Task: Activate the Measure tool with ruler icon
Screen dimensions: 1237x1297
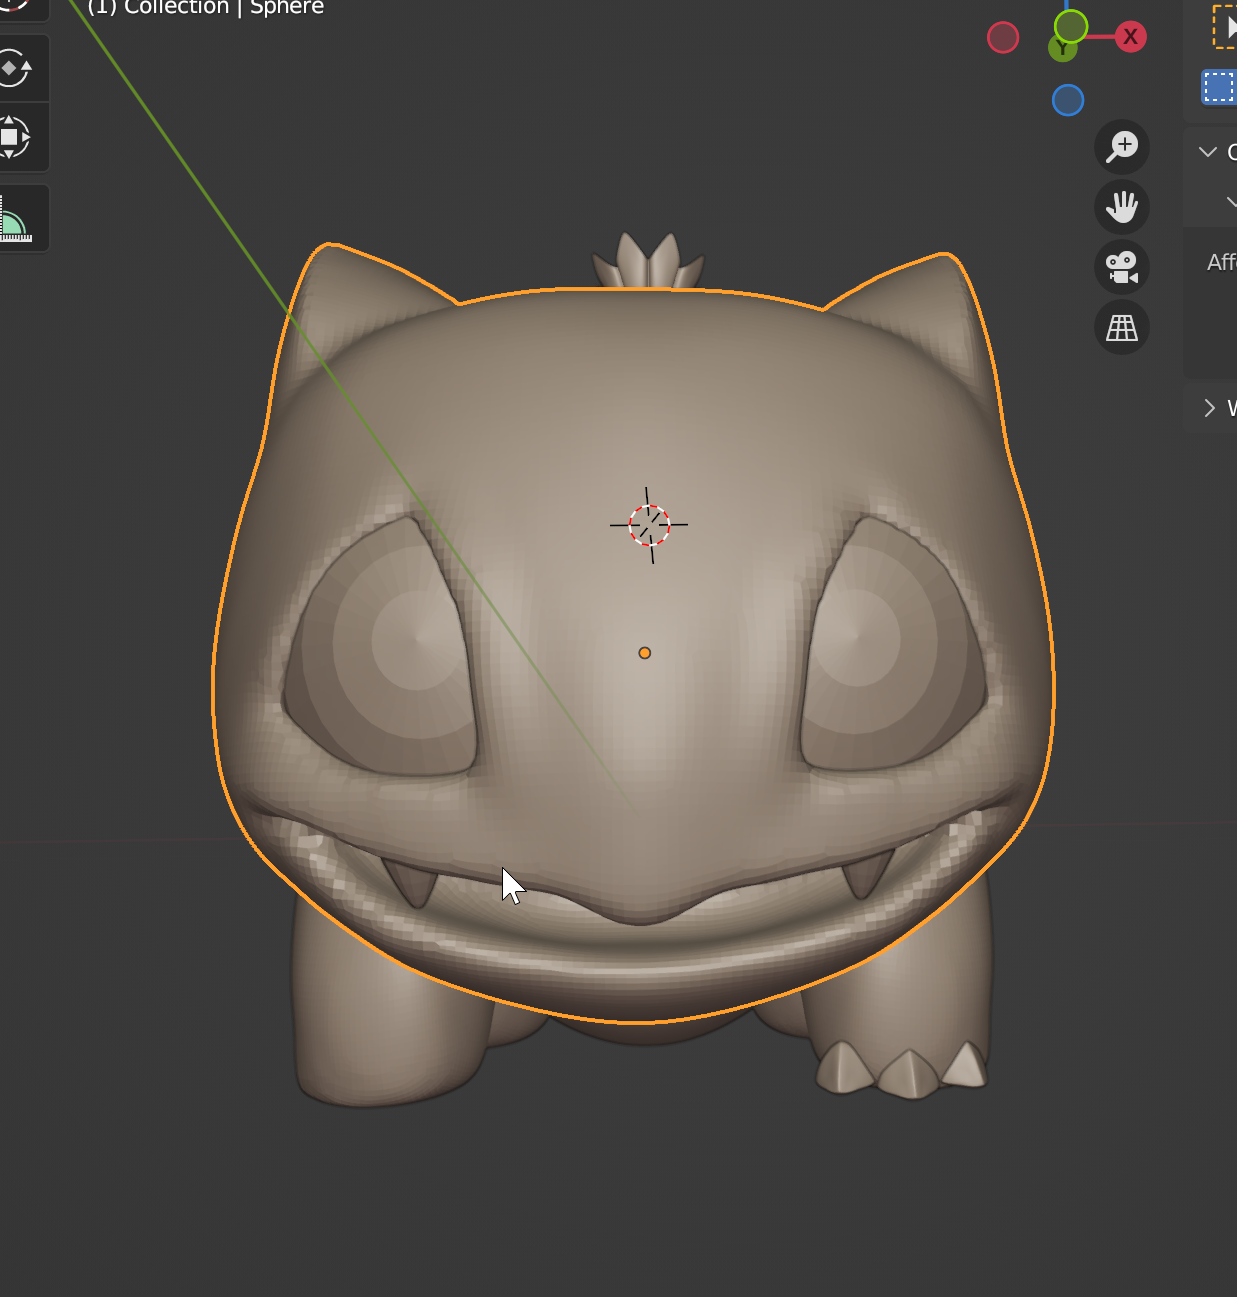Action: 14,219
